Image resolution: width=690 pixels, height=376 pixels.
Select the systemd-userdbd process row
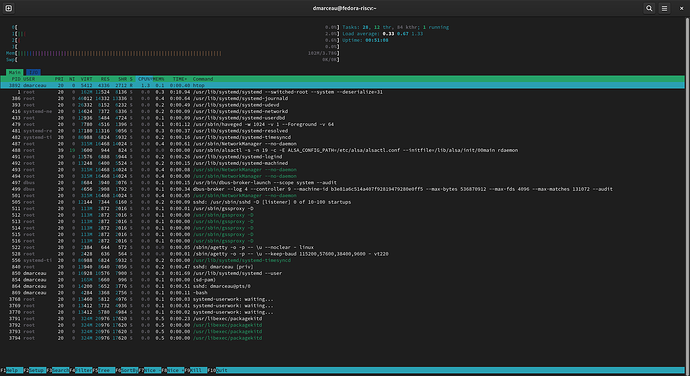(342, 118)
